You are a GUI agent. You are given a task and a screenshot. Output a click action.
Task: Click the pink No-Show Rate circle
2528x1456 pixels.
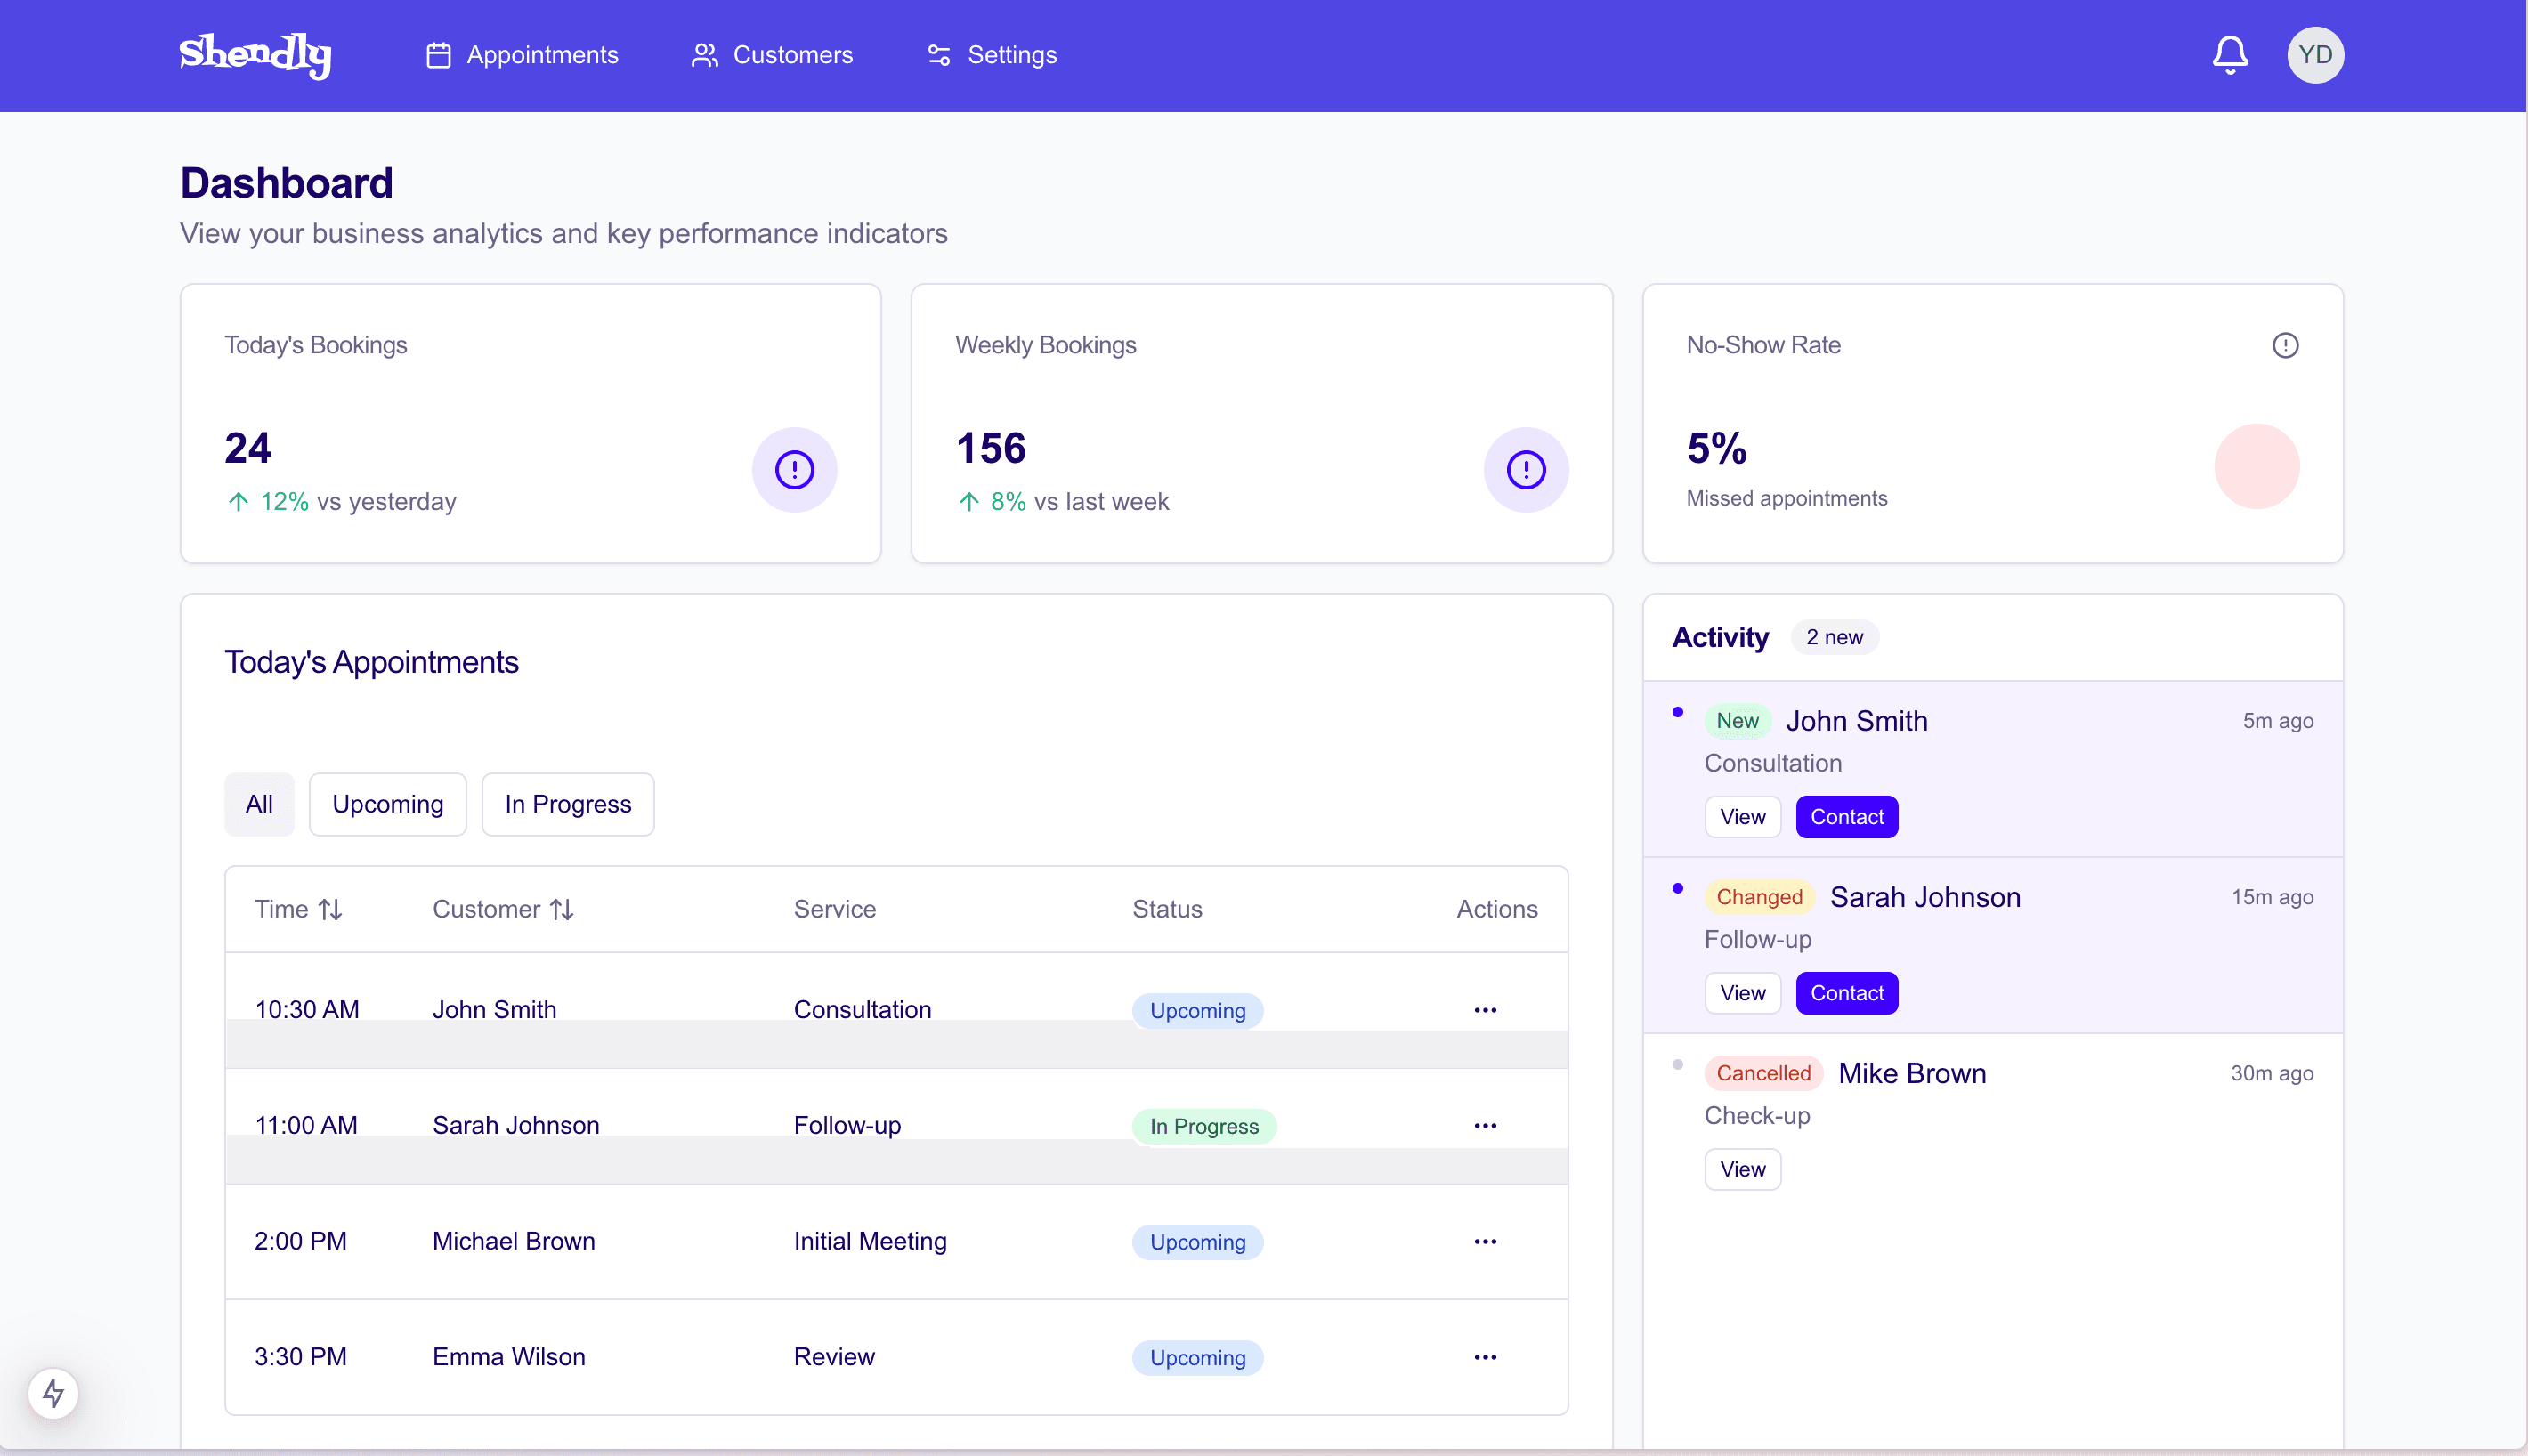2256,466
